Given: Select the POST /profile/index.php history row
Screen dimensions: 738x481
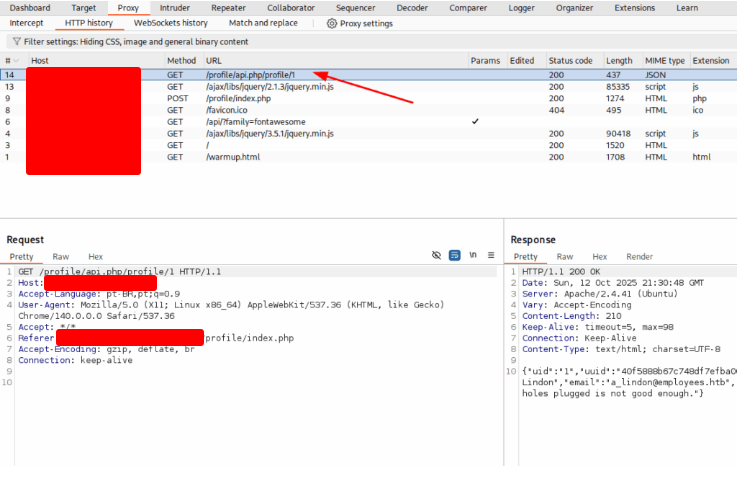Looking at the screenshot, I should pyautogui.click(x=238, y=99).
